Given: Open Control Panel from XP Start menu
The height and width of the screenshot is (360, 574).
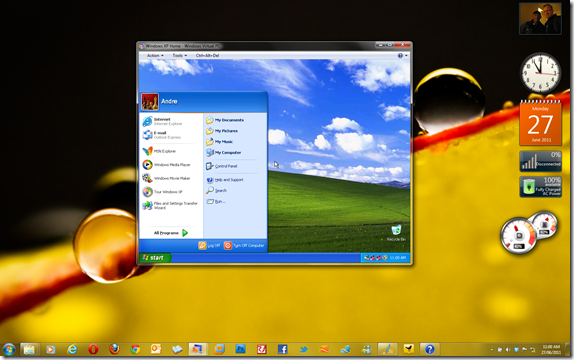Looking at the screenshot, I should pyautogui.click(x=221, y=166).
